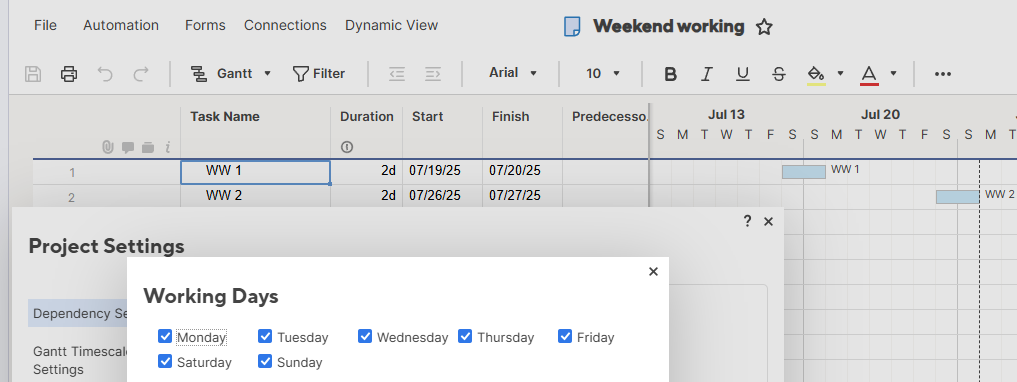Open the Dynamic View menu
The width and height of the screenshot is (1017, 382).
391,25
